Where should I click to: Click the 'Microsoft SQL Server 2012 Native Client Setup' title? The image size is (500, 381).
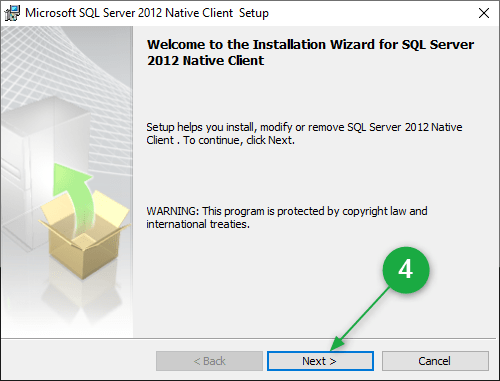point(147,13)
